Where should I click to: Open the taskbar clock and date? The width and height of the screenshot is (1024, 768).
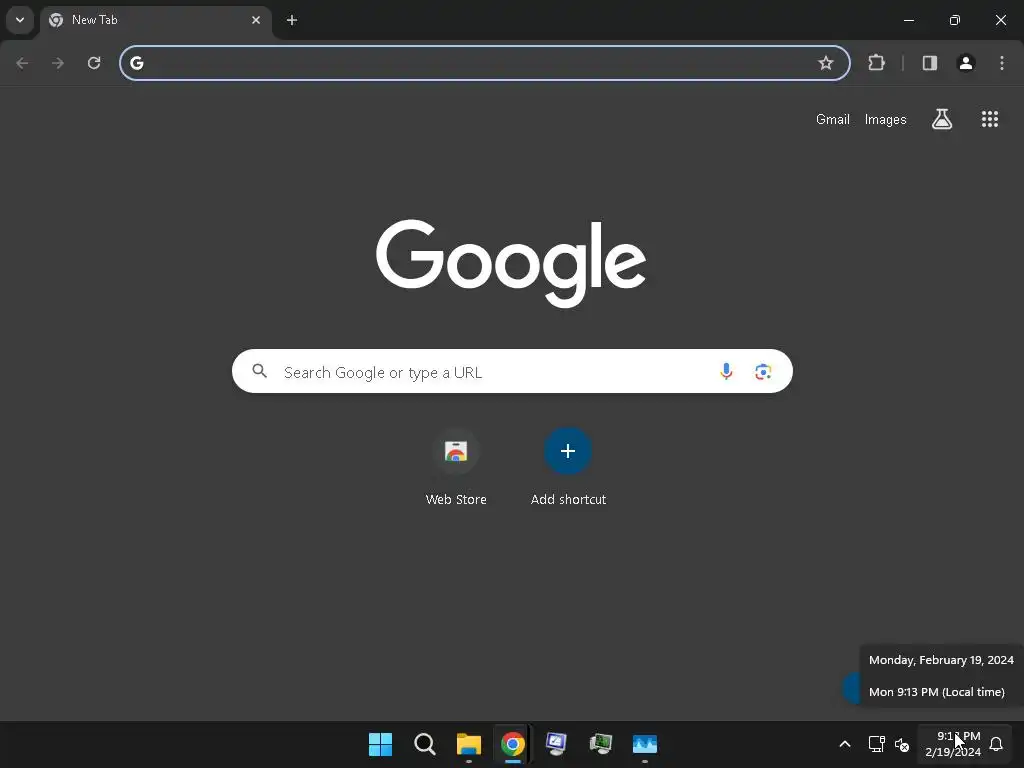click(x=953, y=744)
